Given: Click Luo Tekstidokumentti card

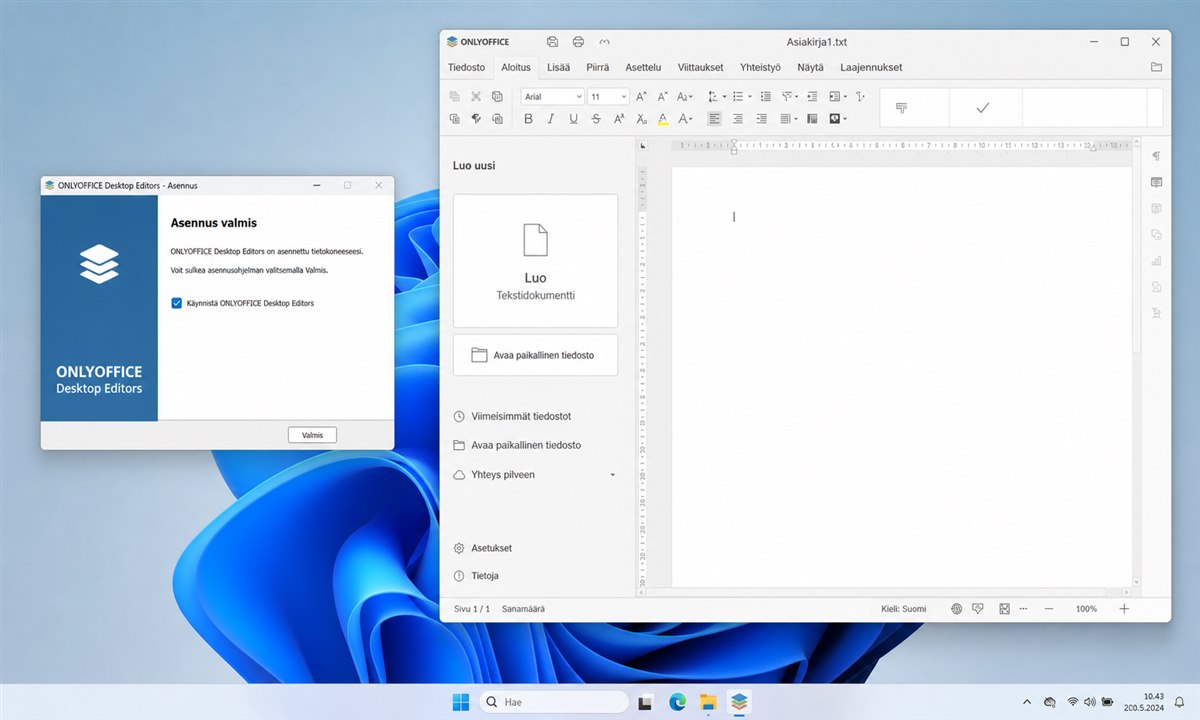Looking at the screenshot, I should 535,261.
